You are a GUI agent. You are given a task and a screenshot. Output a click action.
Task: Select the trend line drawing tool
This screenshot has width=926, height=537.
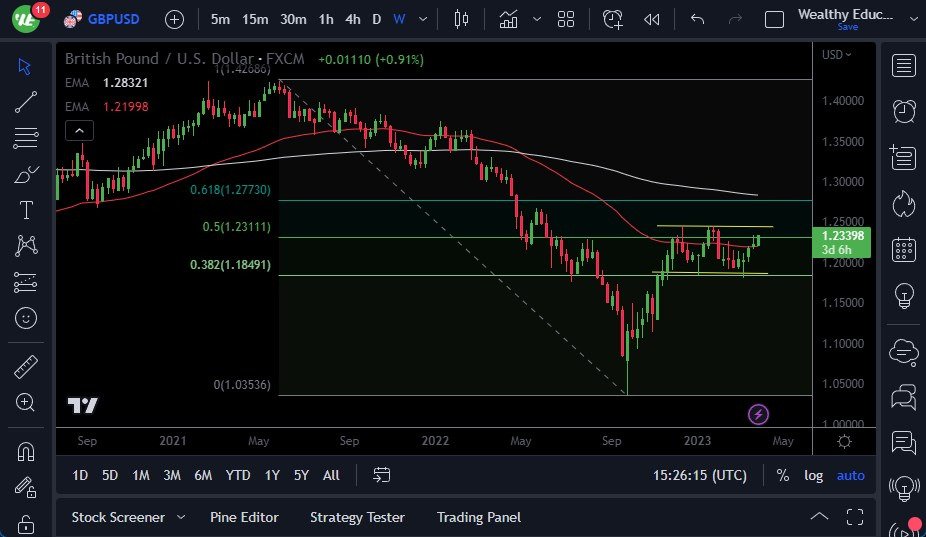26,102
